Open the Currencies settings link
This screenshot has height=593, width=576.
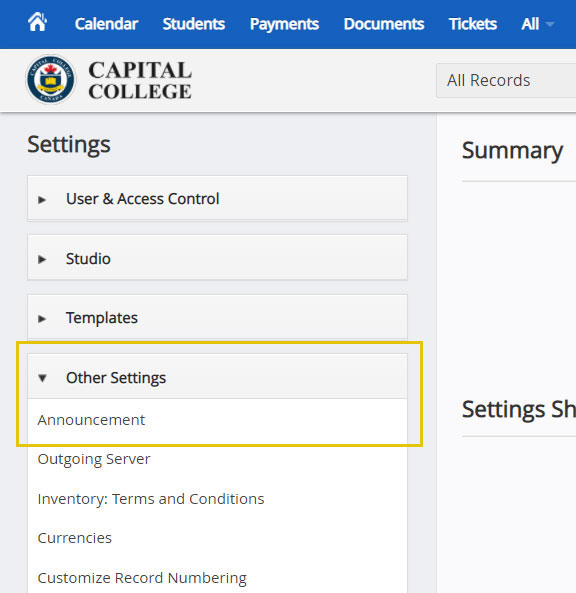pyautogui.click(x=75, y=538)
